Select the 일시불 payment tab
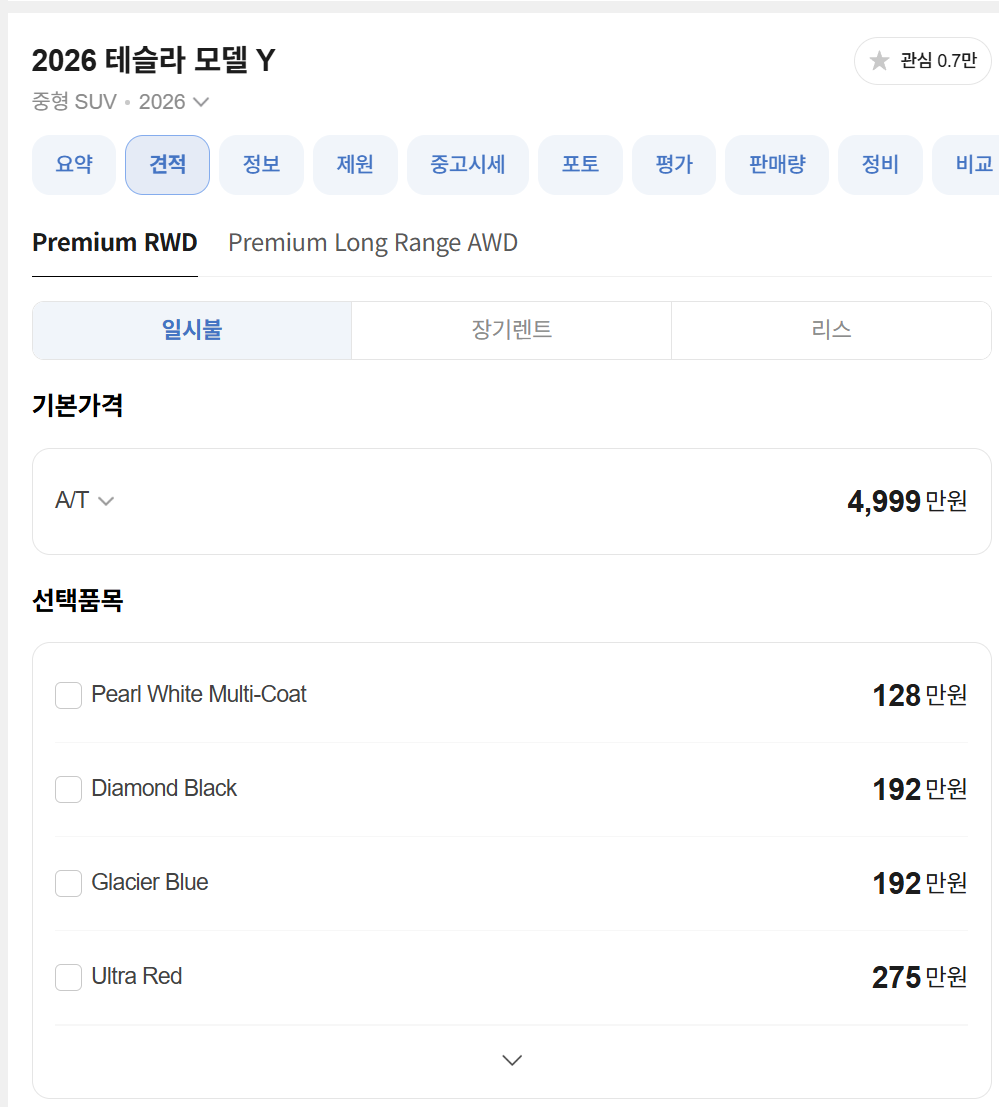The width and height of the screenshot is (999, 1107). pos(191,330)
